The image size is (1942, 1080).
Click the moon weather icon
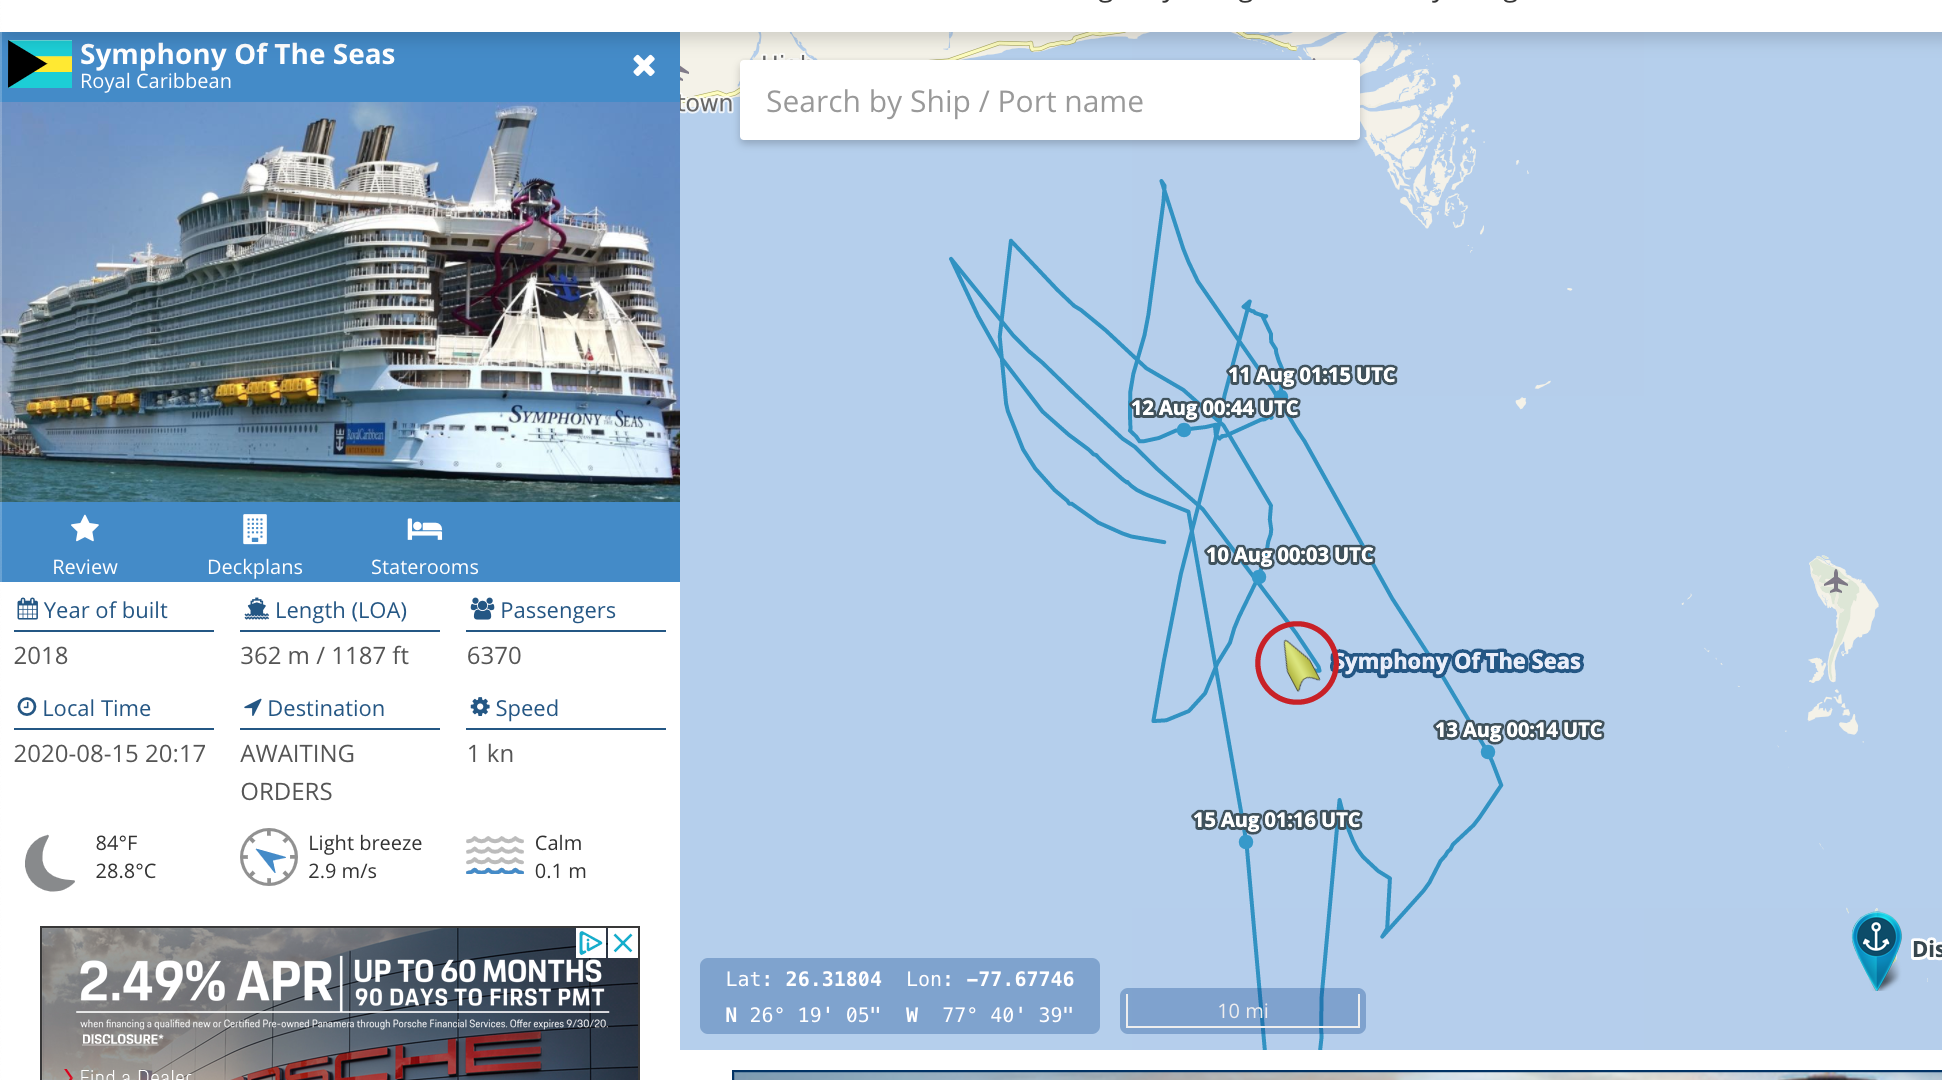pos(51,861)
